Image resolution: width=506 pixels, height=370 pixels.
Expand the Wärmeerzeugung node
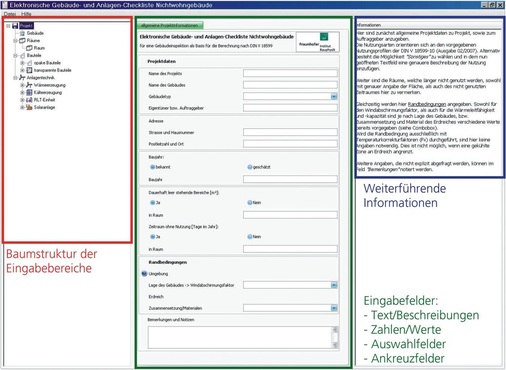(x=22, y=85)
